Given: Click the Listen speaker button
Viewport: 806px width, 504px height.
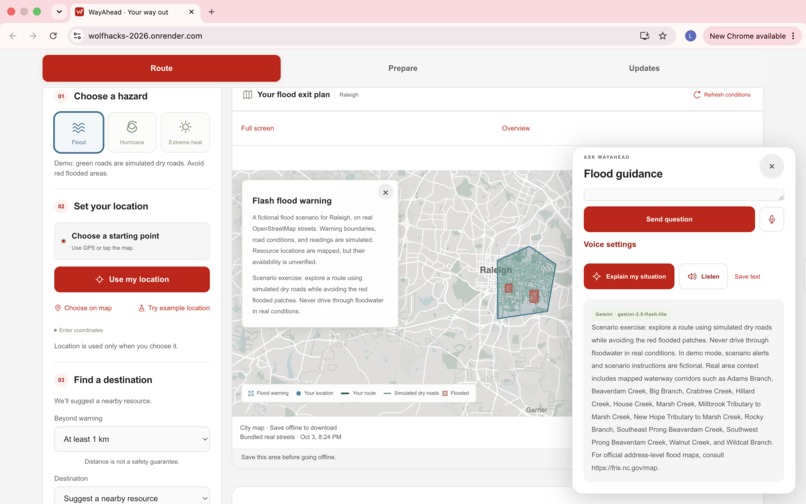Looking at the screenshot, I should click(x=703, y=276).
